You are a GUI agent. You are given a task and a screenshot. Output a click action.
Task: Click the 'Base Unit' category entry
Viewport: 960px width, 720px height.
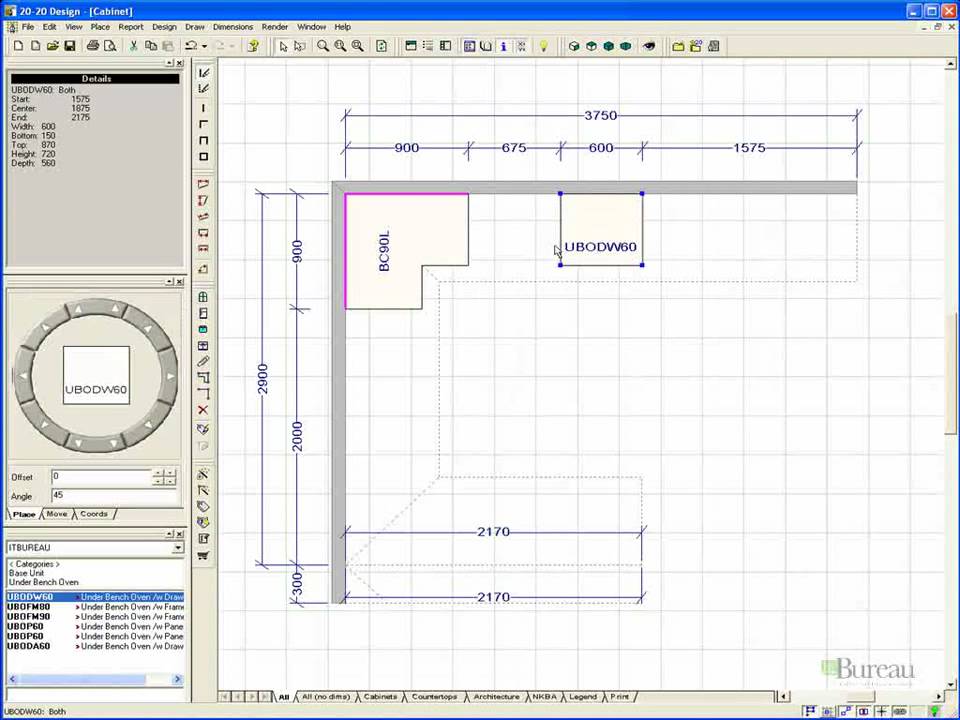tap(26, 573)
